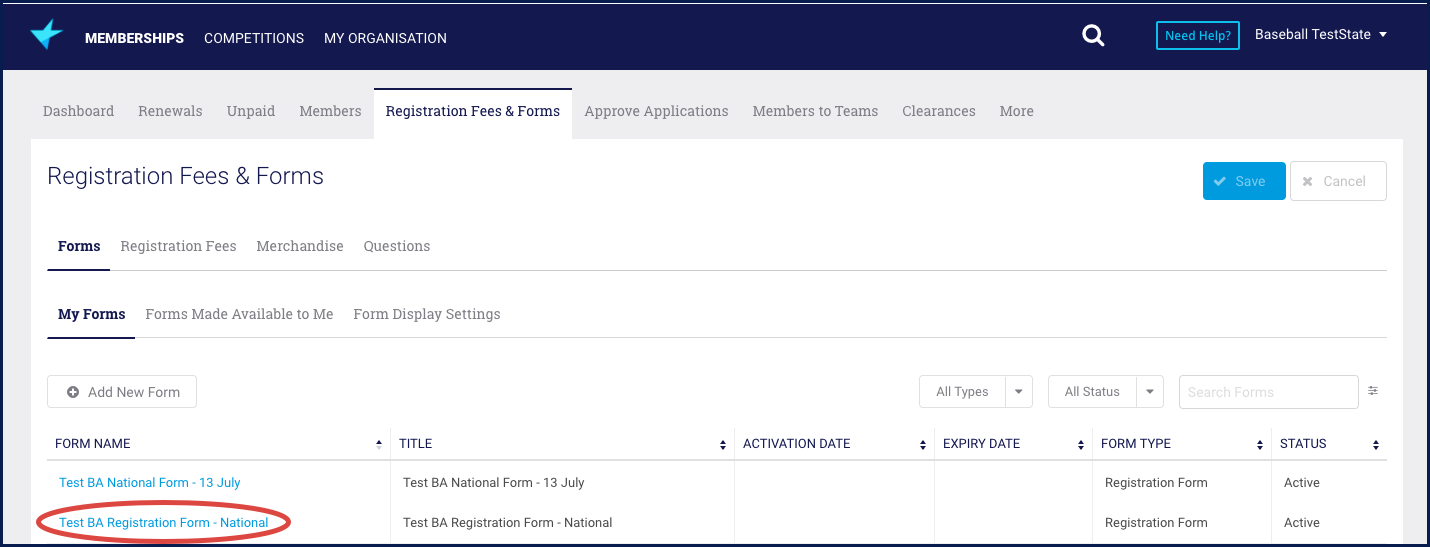Open search with the magnifier icon

1093,37
